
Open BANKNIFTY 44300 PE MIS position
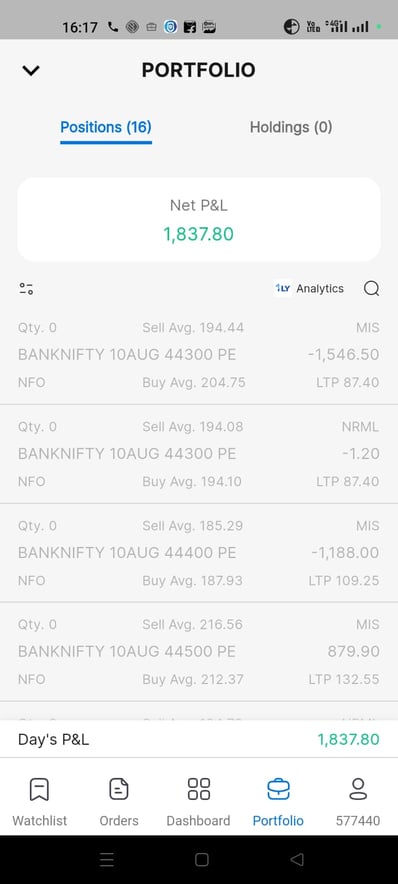pos(199,355)
